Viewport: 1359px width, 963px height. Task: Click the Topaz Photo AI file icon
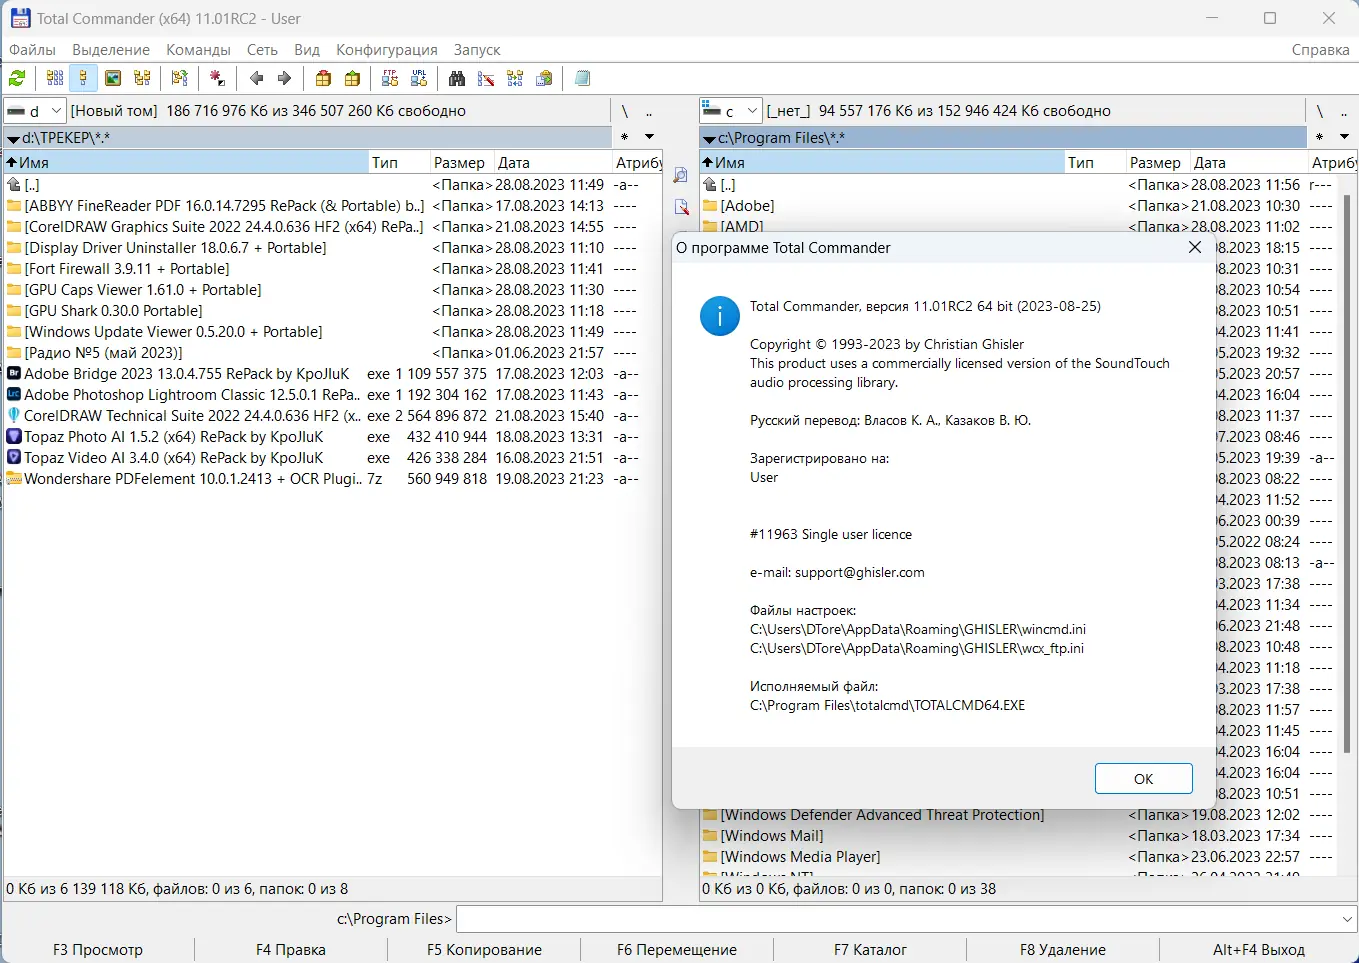[x=14, y=437]
